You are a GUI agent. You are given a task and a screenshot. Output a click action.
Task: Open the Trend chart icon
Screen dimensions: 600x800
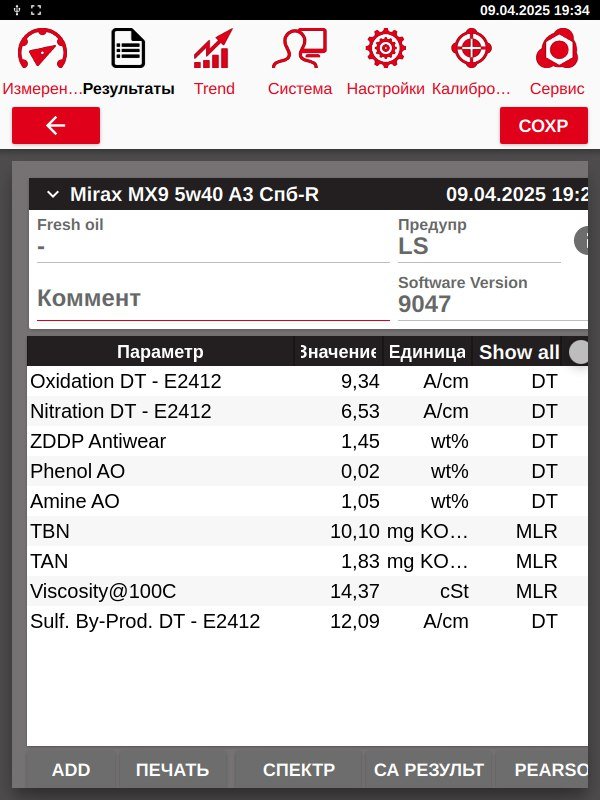[214, 48]
